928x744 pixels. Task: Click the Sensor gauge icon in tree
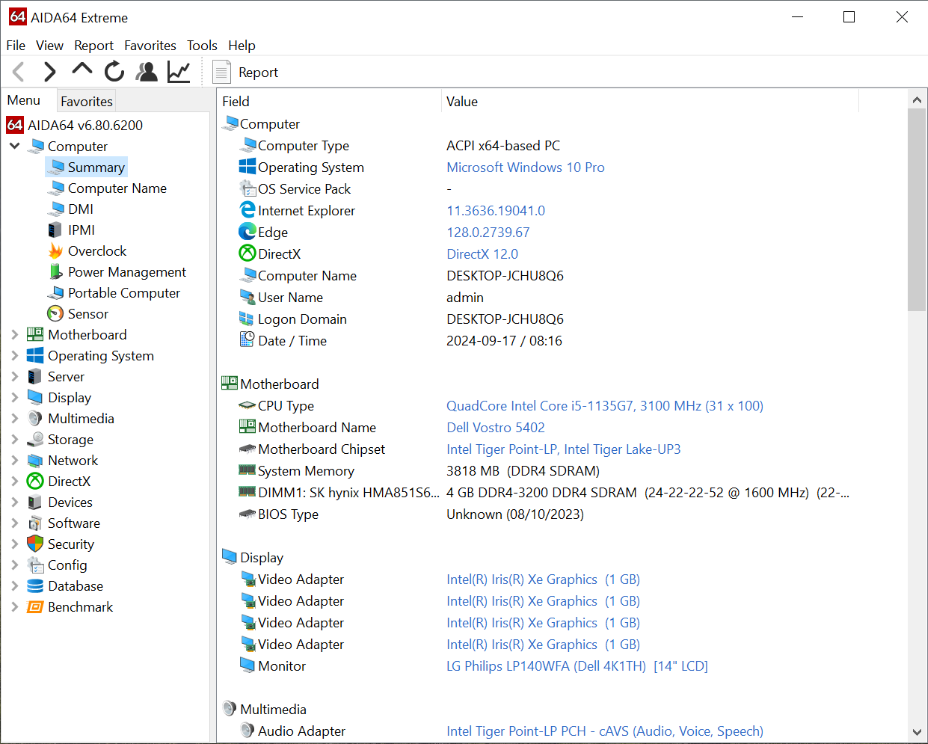tap(55, 314)
